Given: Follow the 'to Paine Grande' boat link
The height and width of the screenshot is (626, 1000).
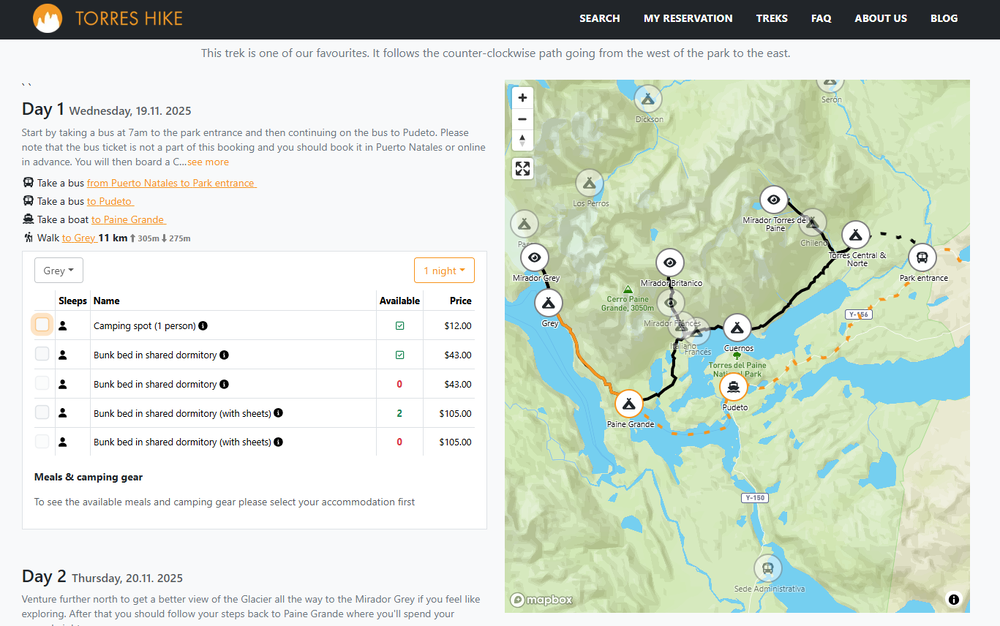Looking at the screenshot, I should click(128, 220).
